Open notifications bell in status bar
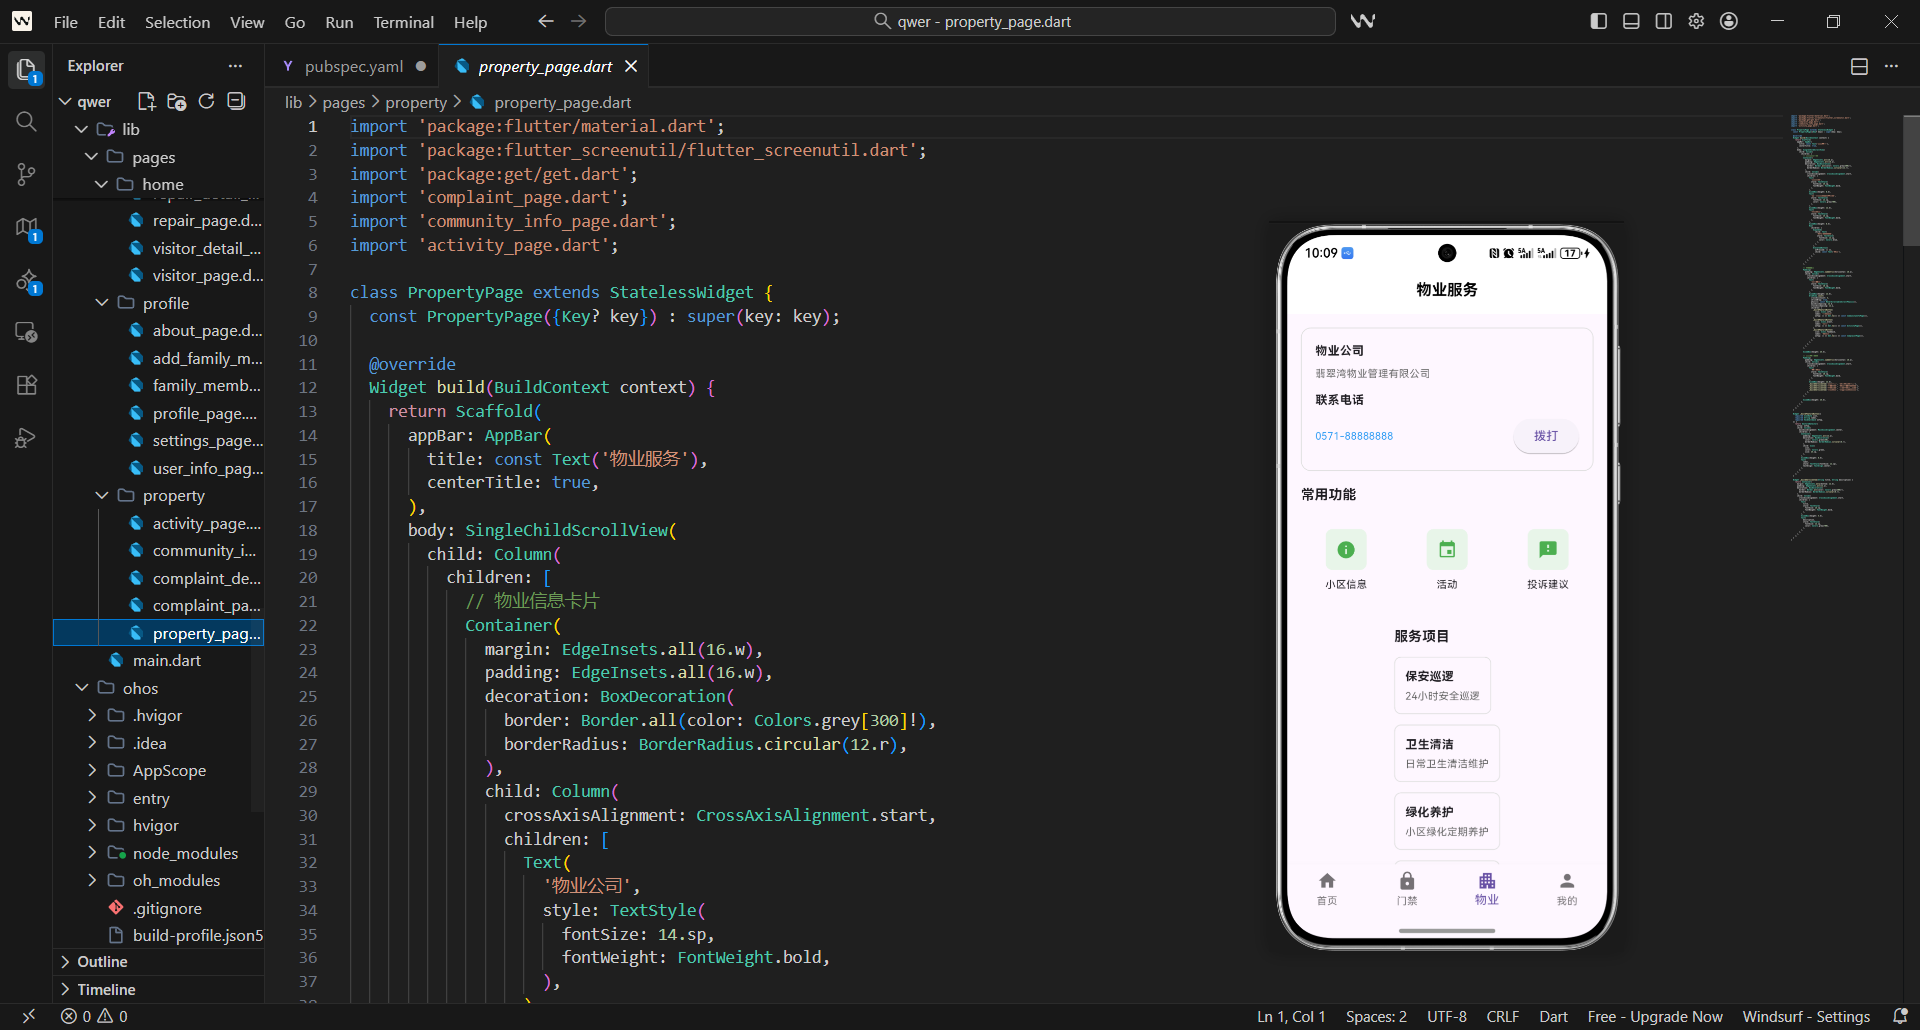This screenshot has width=1920, height=1030. [1900, 1016]
